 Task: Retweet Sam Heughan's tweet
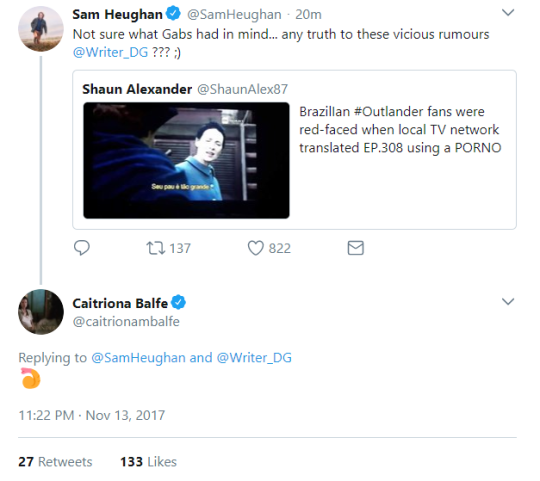pyautogui.click(x=156, y=248)
